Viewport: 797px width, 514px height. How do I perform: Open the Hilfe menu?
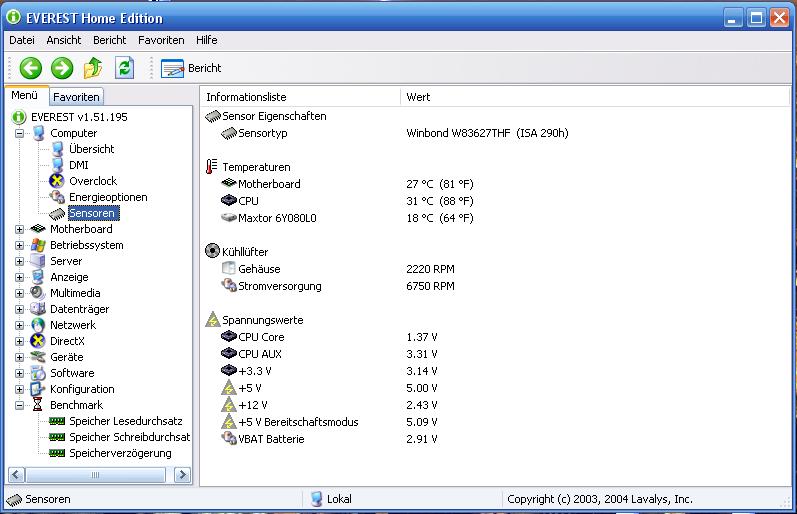click(x=206, y=40)
